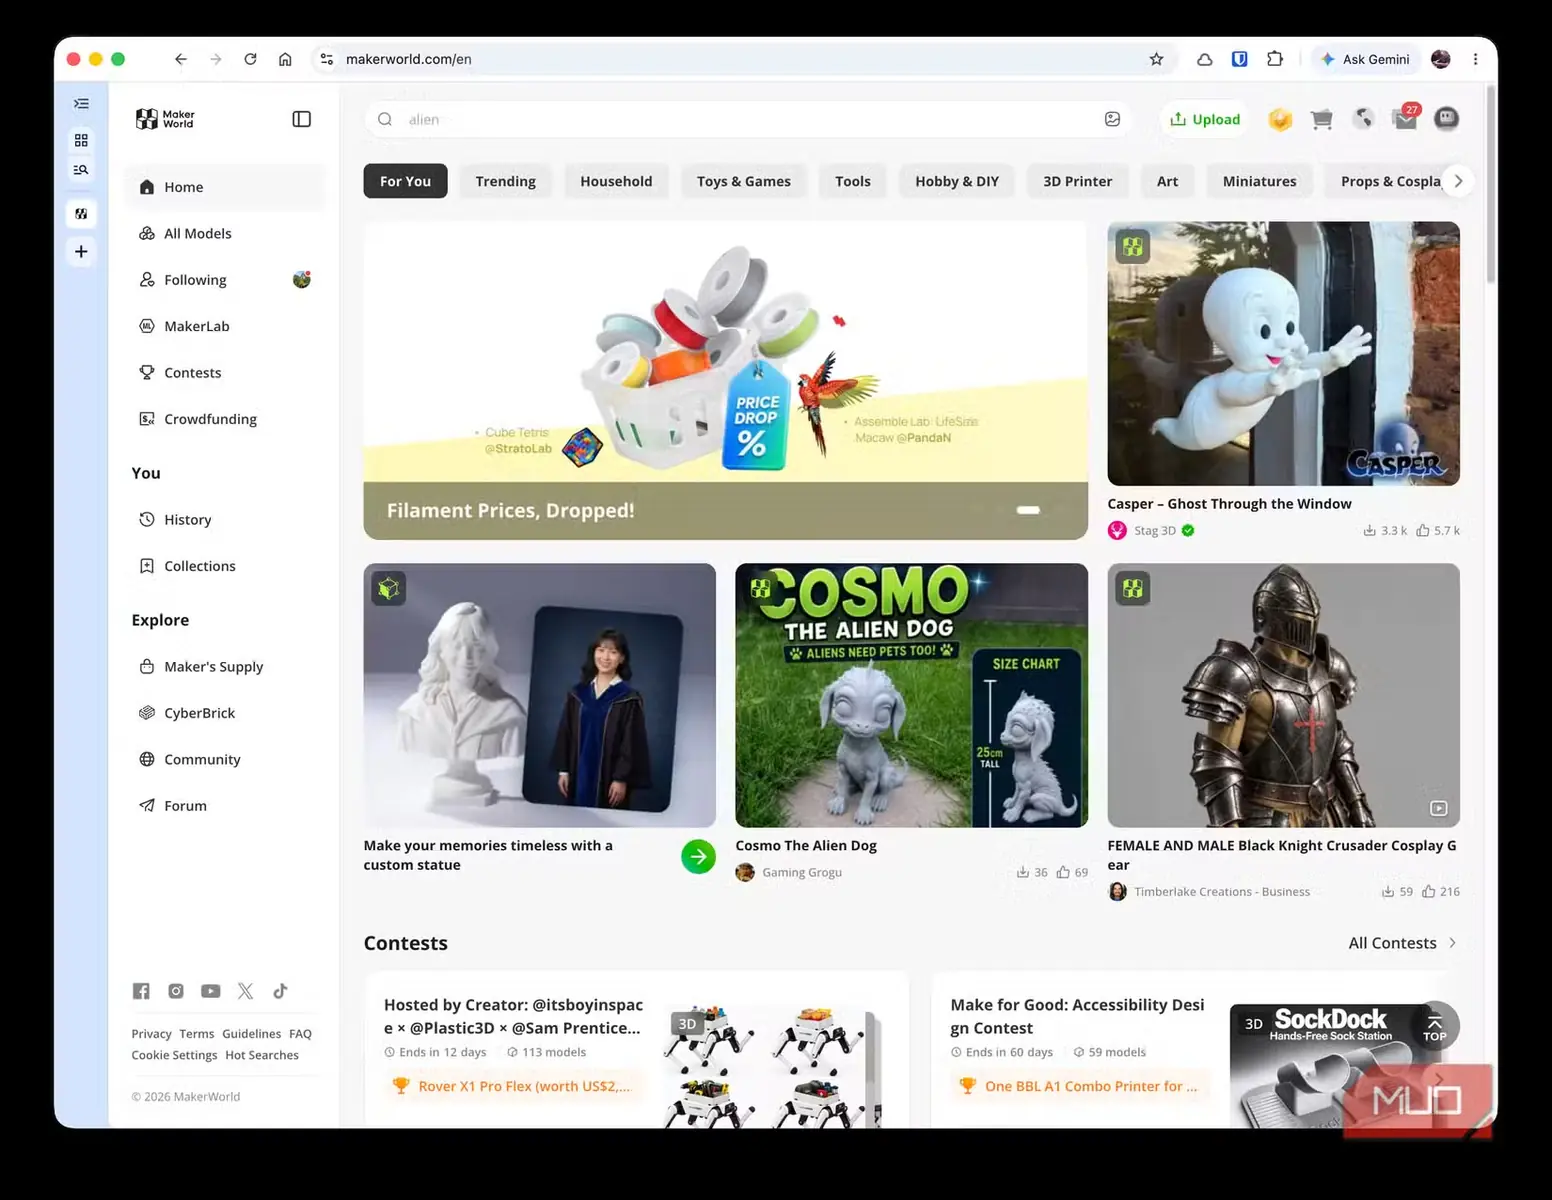This screenshot has width=1552, height=1200.
Task: Open the user avatar menu
Action: tap(1446, 119)
